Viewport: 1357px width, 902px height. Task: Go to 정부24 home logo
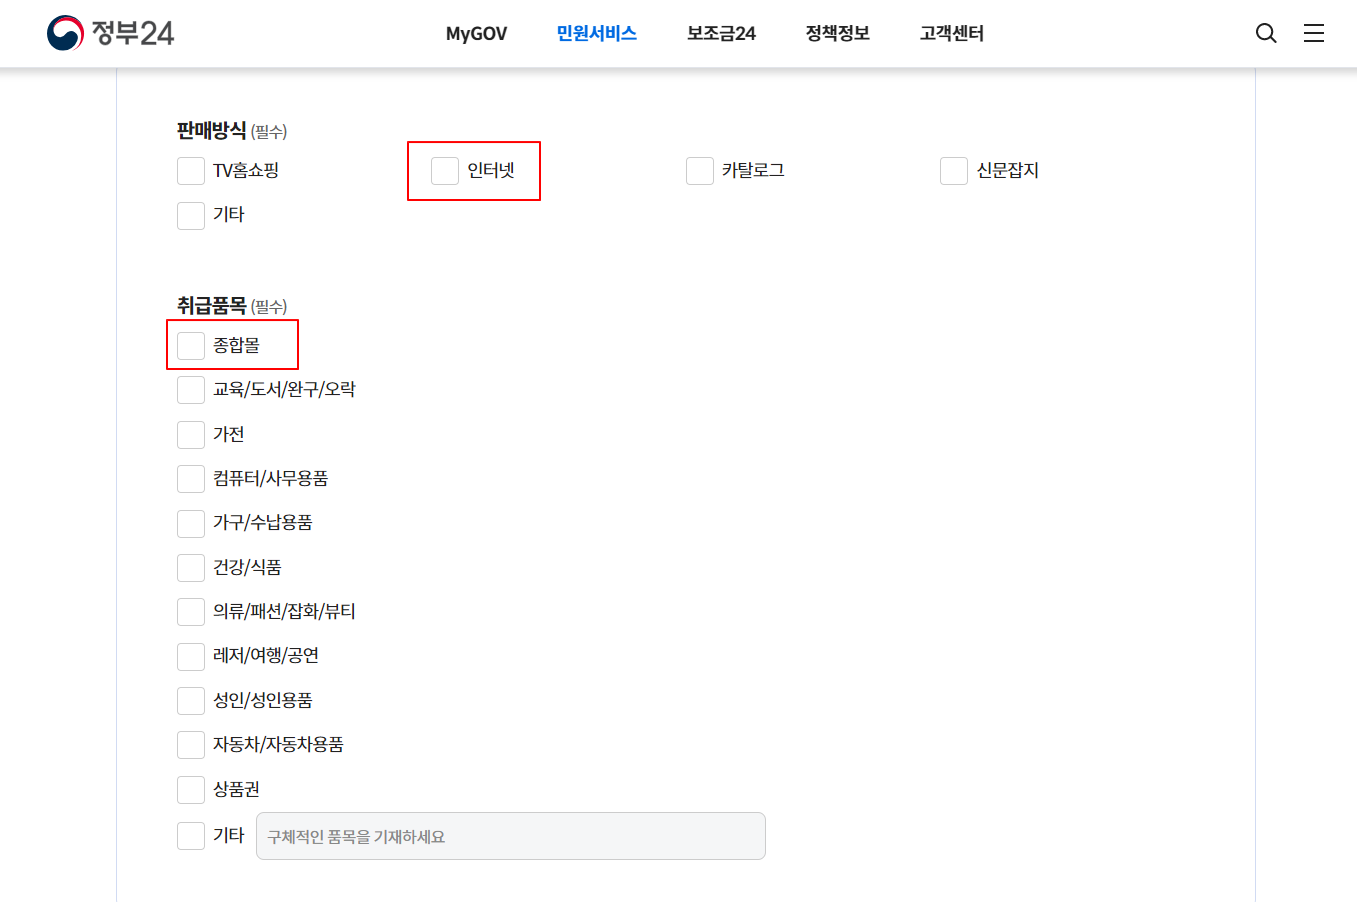(110, 33)
